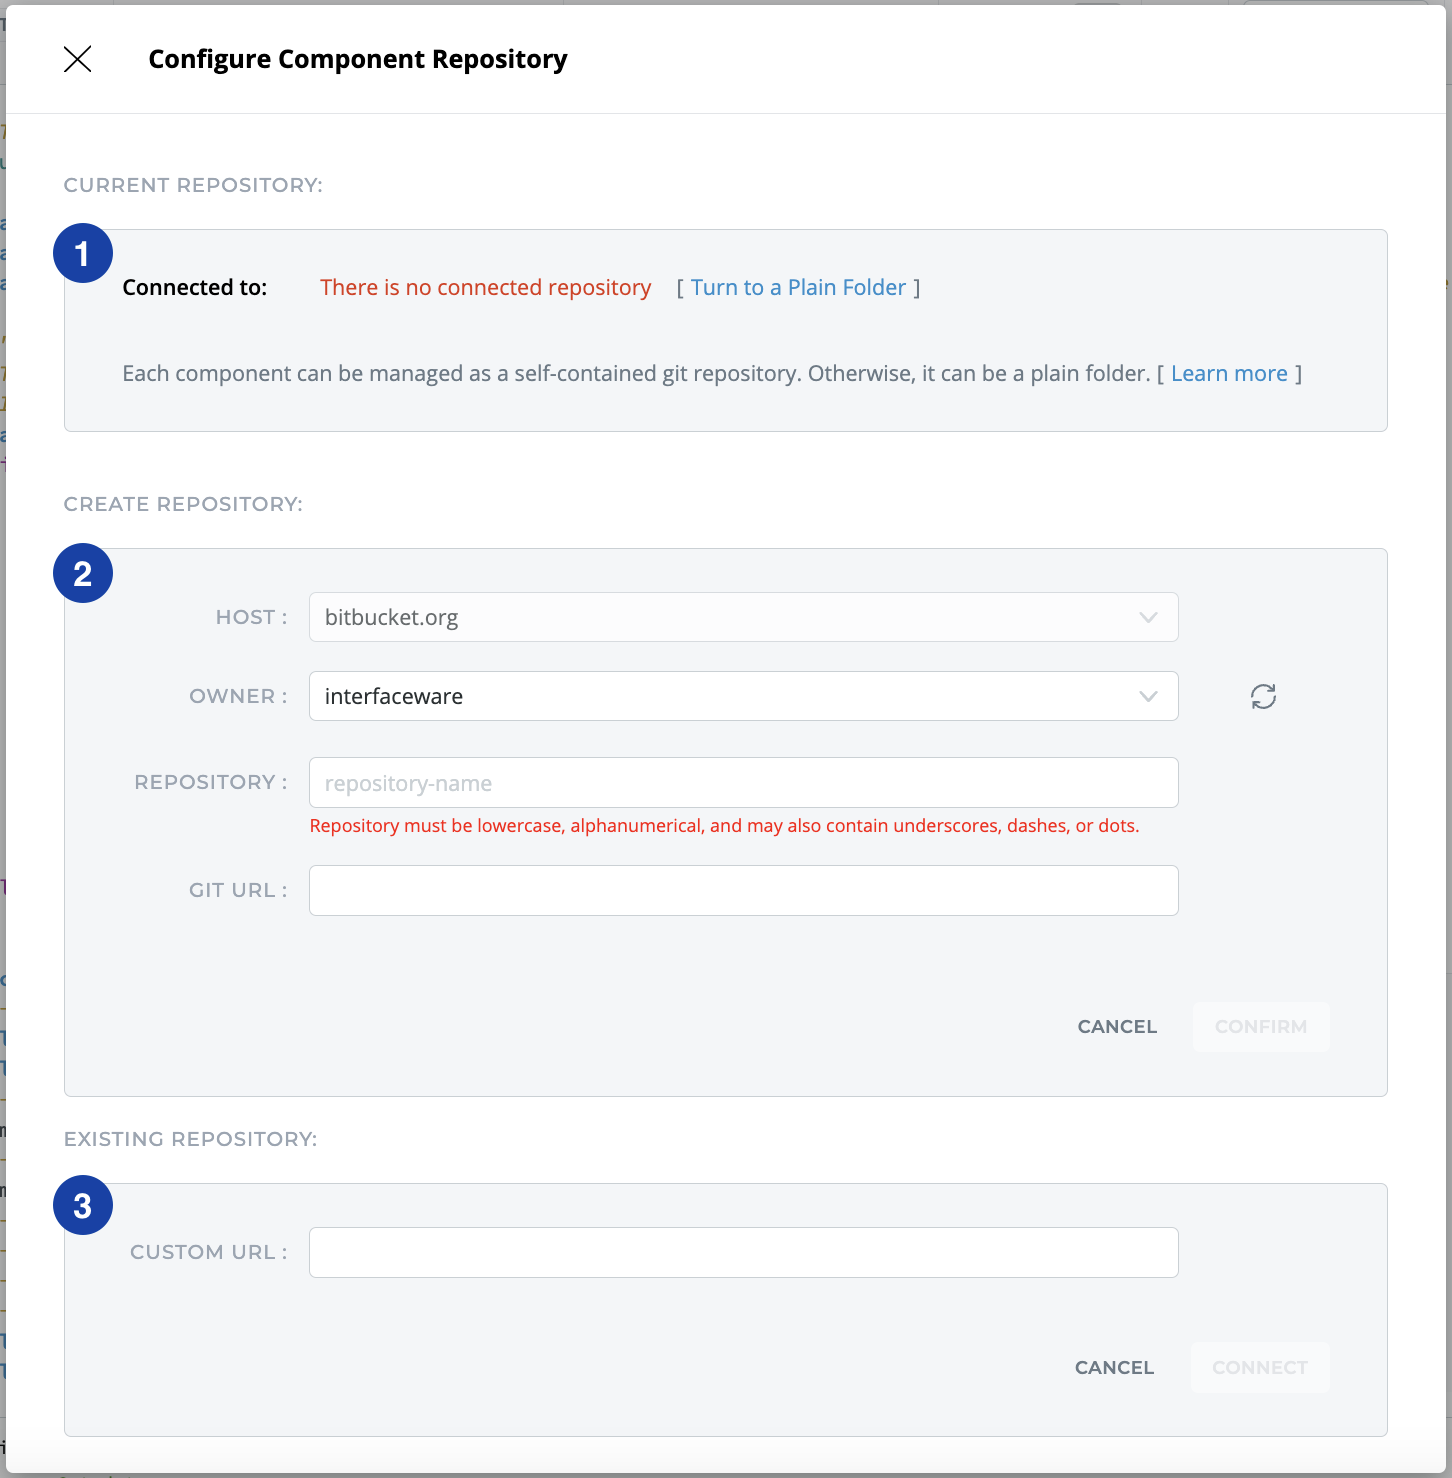1452x1478 pixels.
Task: Click the step 2 number badge
Action: click(83, 573)
